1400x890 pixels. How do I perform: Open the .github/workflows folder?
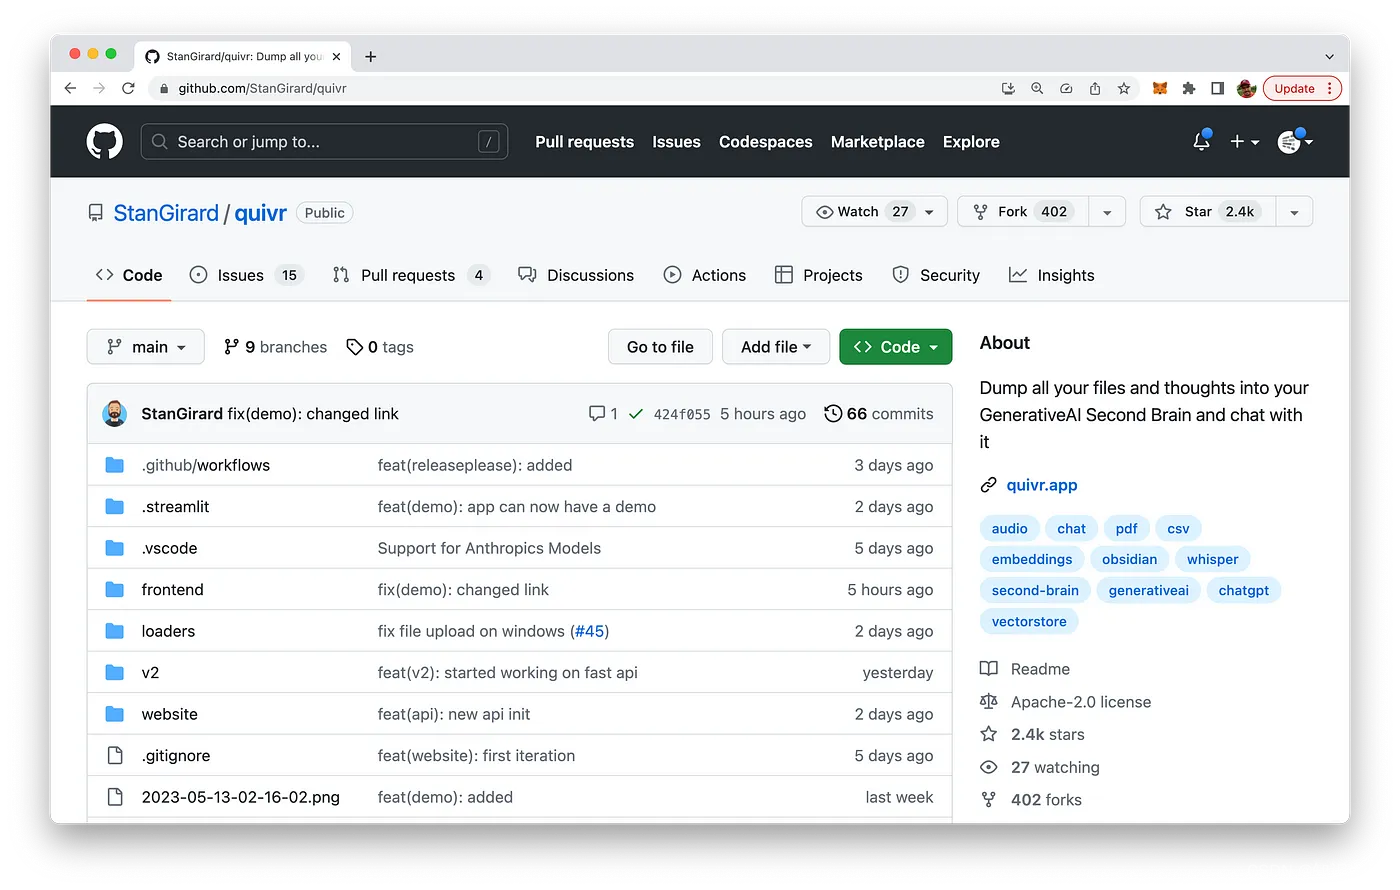coord(206,465)
